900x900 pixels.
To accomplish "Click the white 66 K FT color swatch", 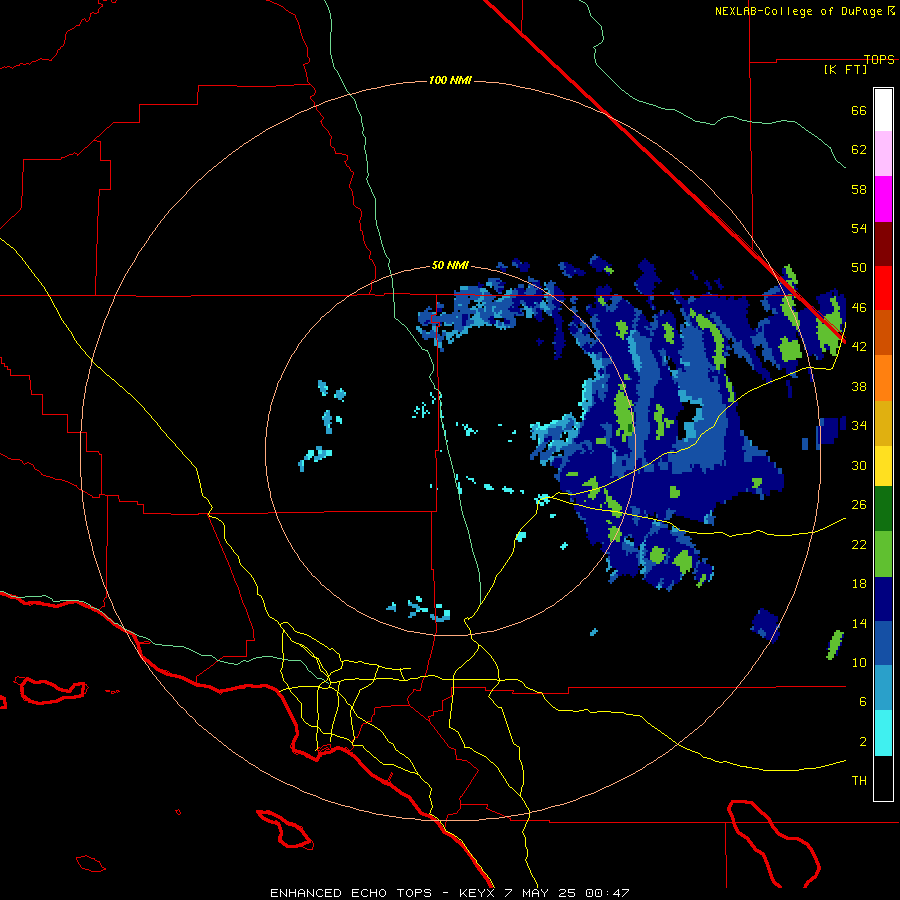I will (x=883, y=110).
